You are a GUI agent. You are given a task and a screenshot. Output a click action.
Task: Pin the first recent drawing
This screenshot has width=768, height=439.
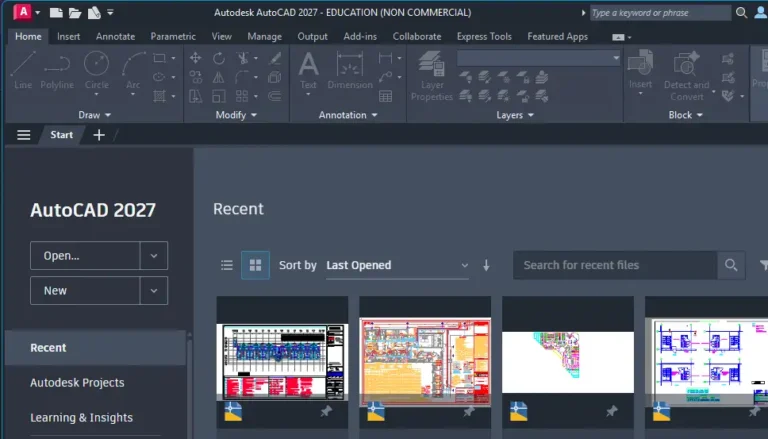pyautogui.click(x=326, y=412)
